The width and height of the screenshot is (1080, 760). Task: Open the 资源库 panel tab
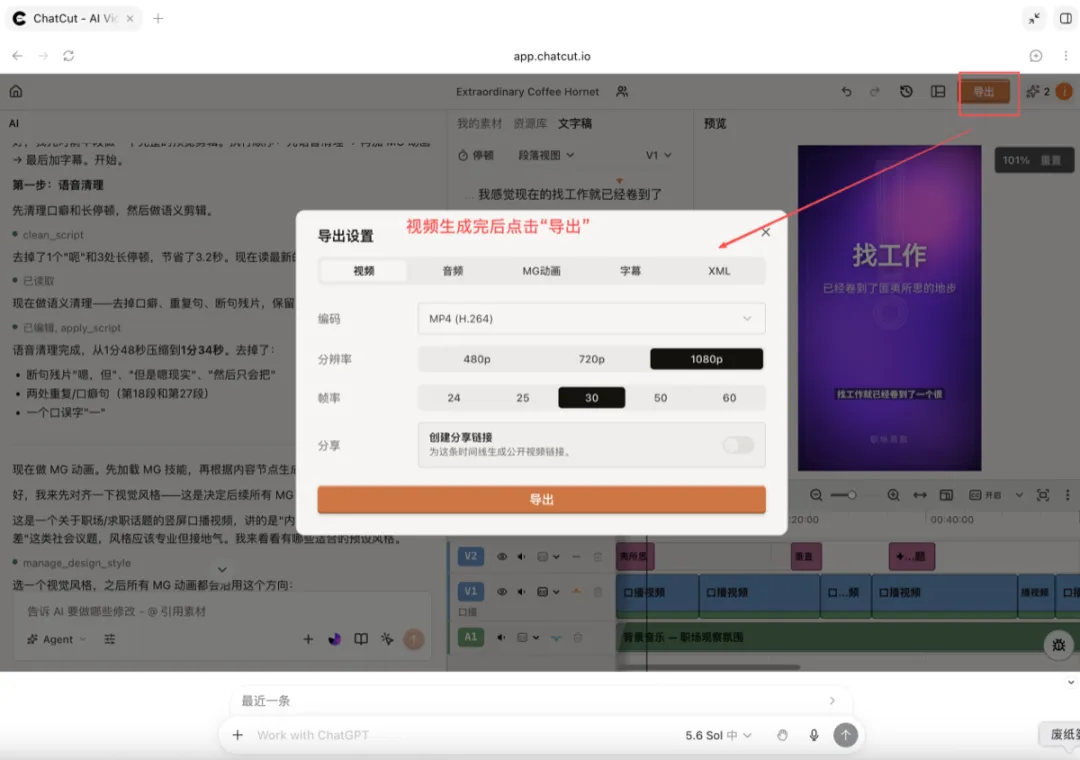point(530,123)
